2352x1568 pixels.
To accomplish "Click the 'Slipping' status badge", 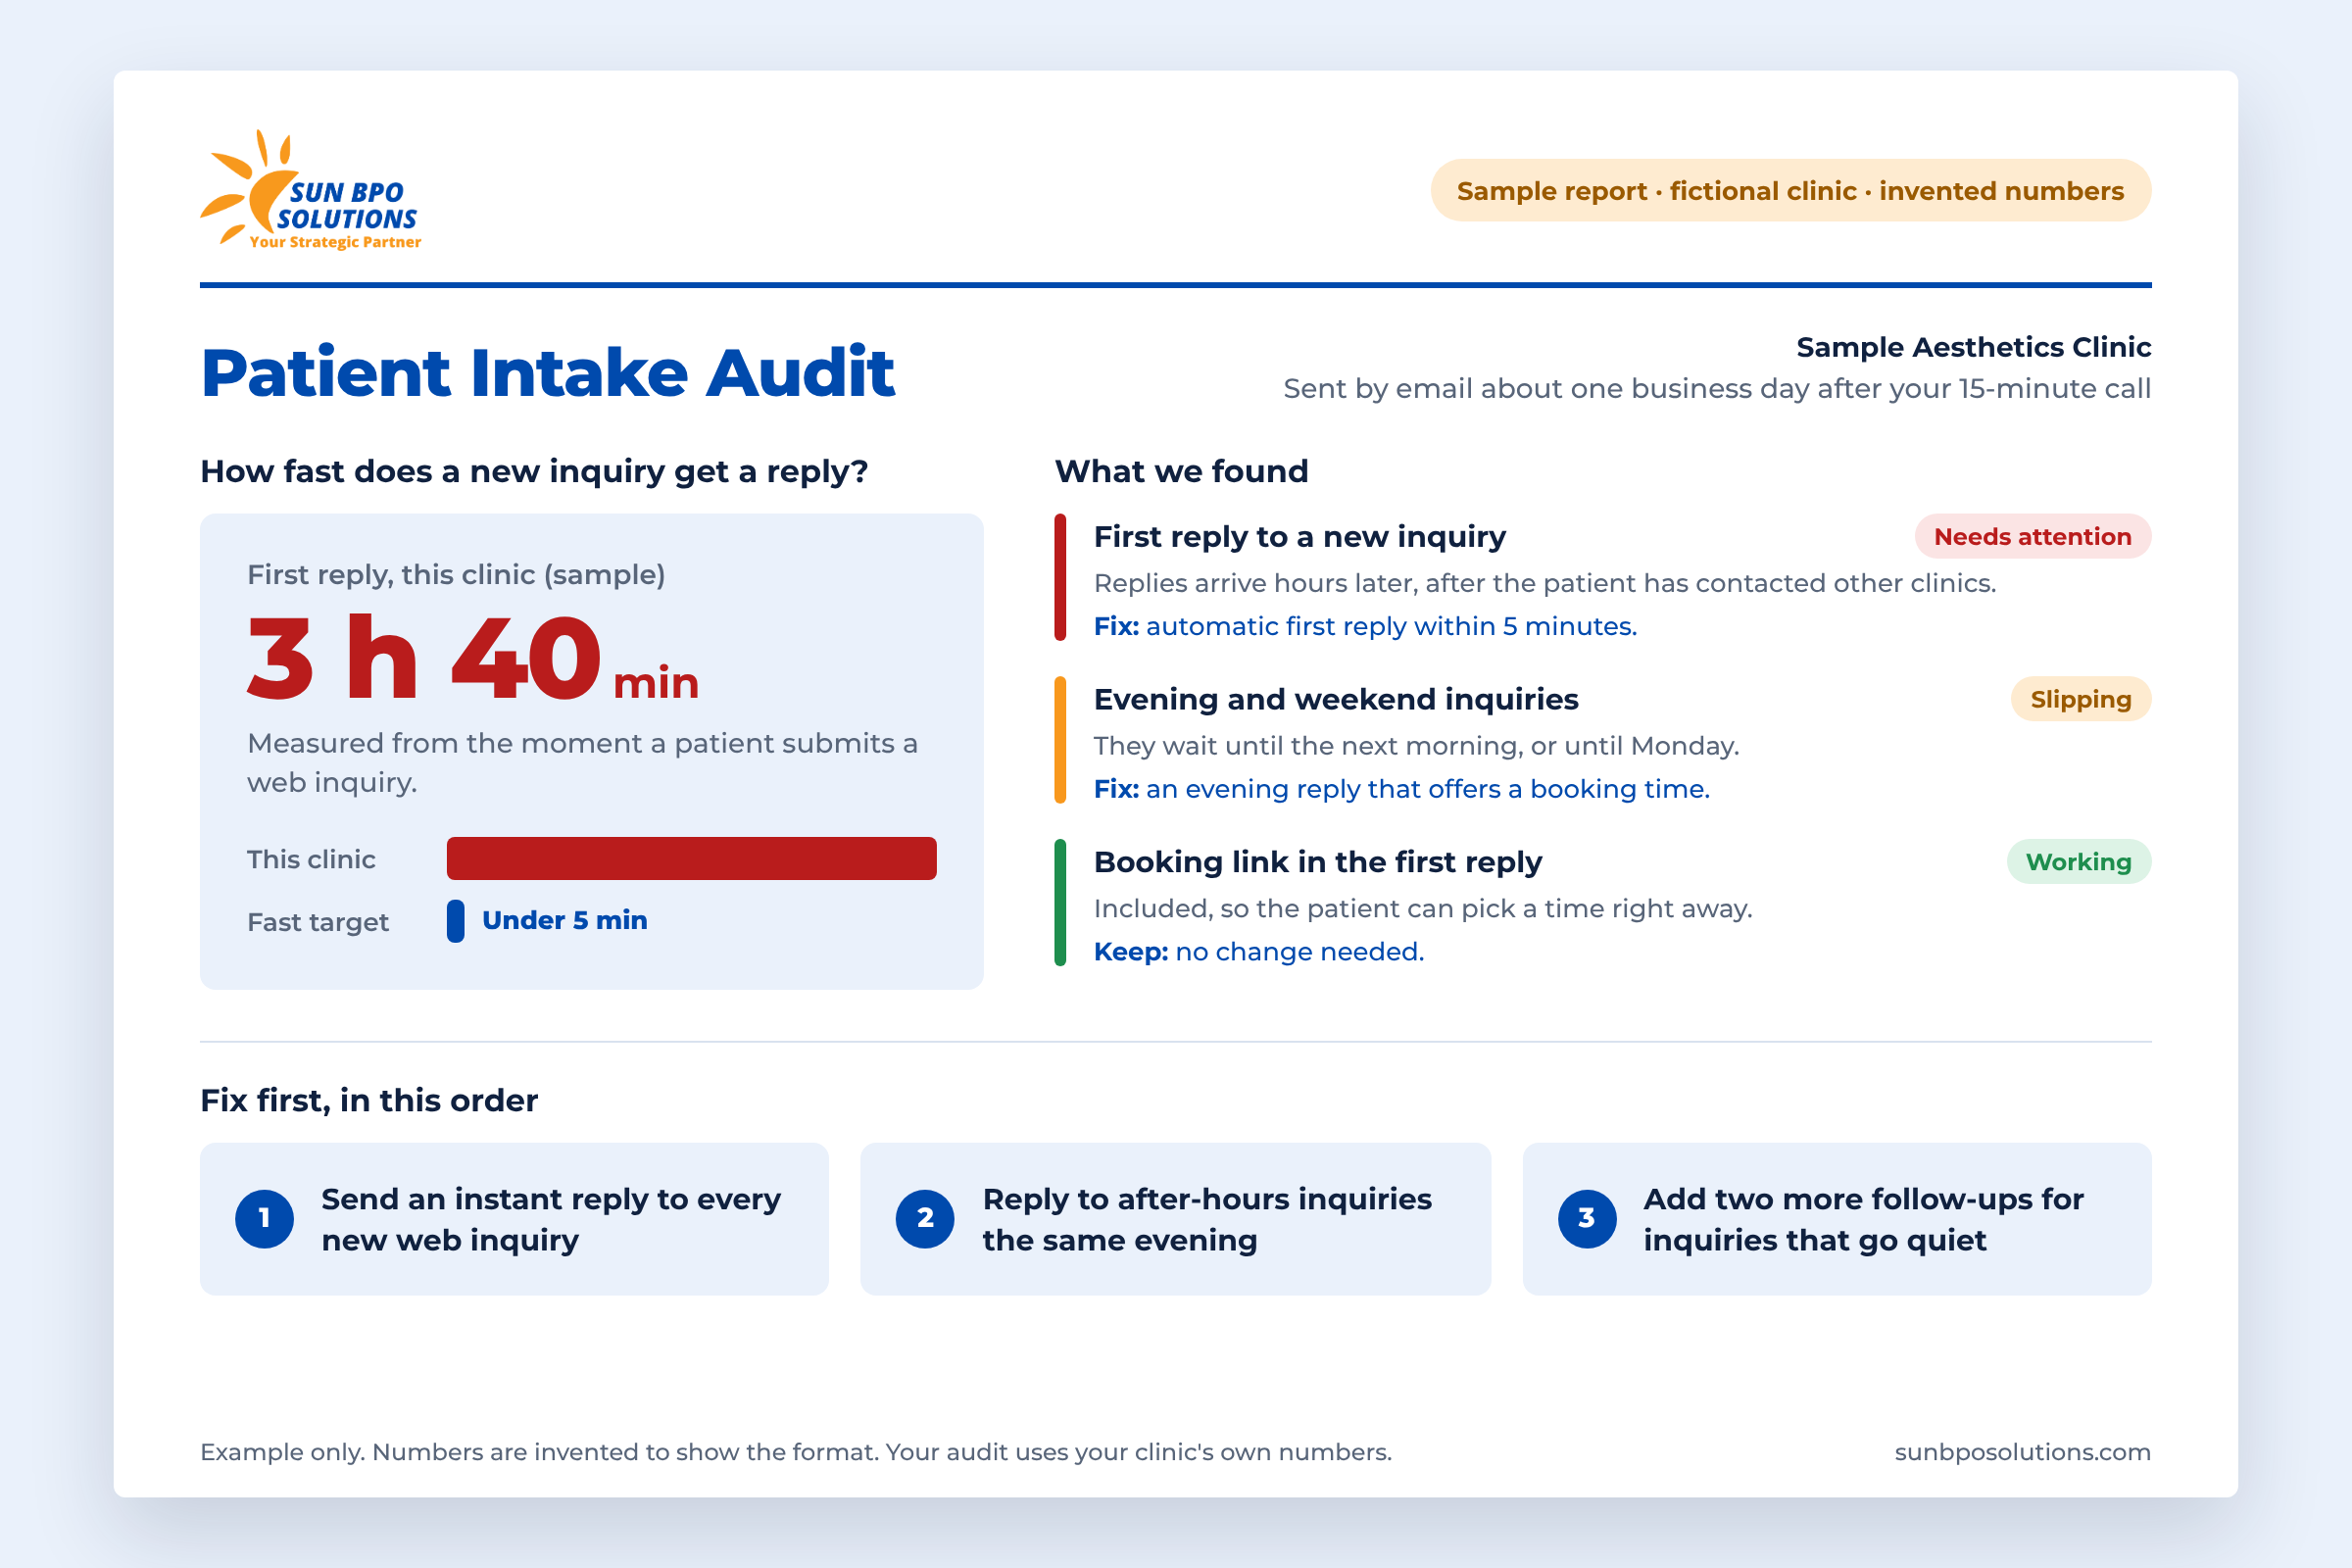I will (2081, 699).
